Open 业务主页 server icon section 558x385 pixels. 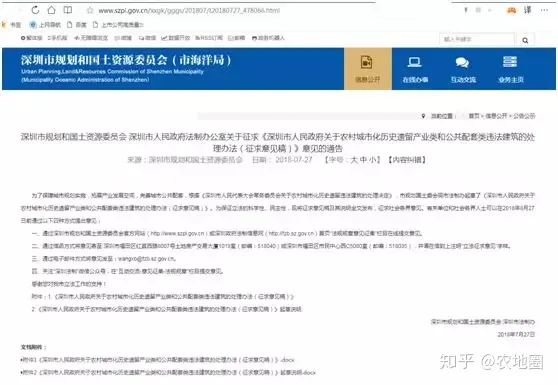(x=511, y=69)
